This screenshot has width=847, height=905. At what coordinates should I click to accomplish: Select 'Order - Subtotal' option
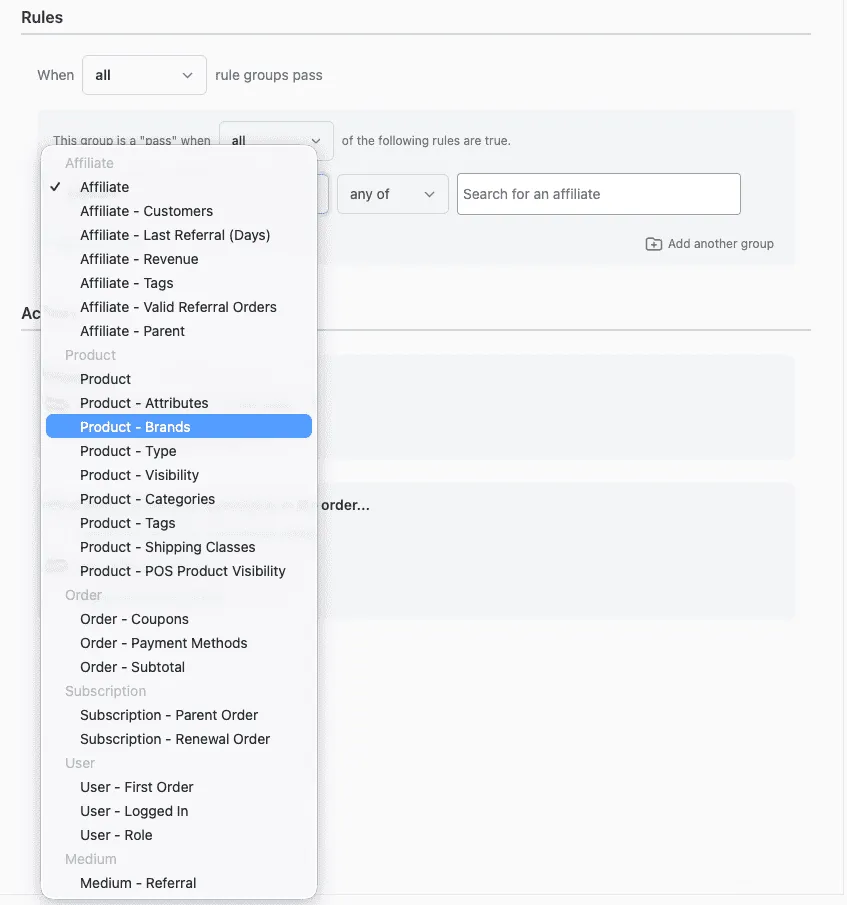click(179, 667)
